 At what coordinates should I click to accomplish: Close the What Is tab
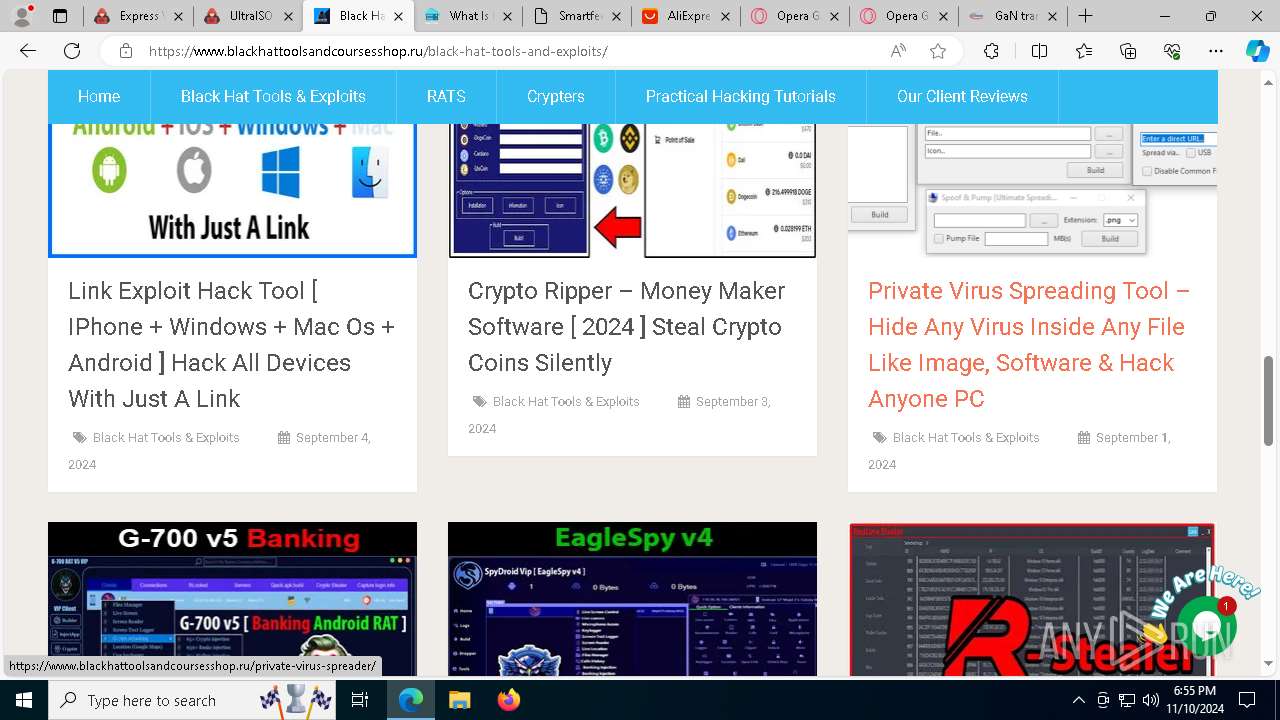click(x=506, y=16)
